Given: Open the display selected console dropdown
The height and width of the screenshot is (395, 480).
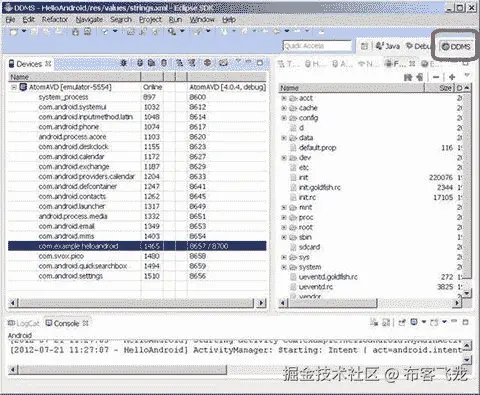Looking at the screenshot, I should tap(424, 322).
